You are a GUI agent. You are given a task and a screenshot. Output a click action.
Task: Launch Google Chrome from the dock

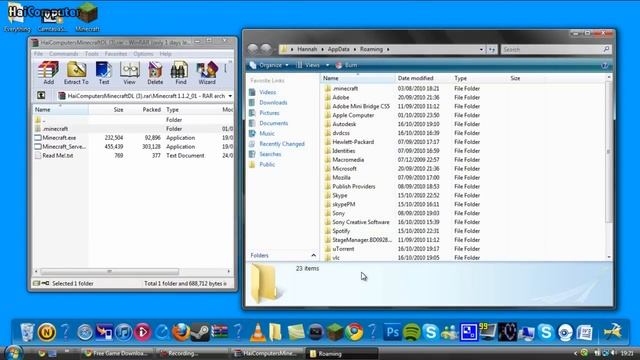point(354,332)
